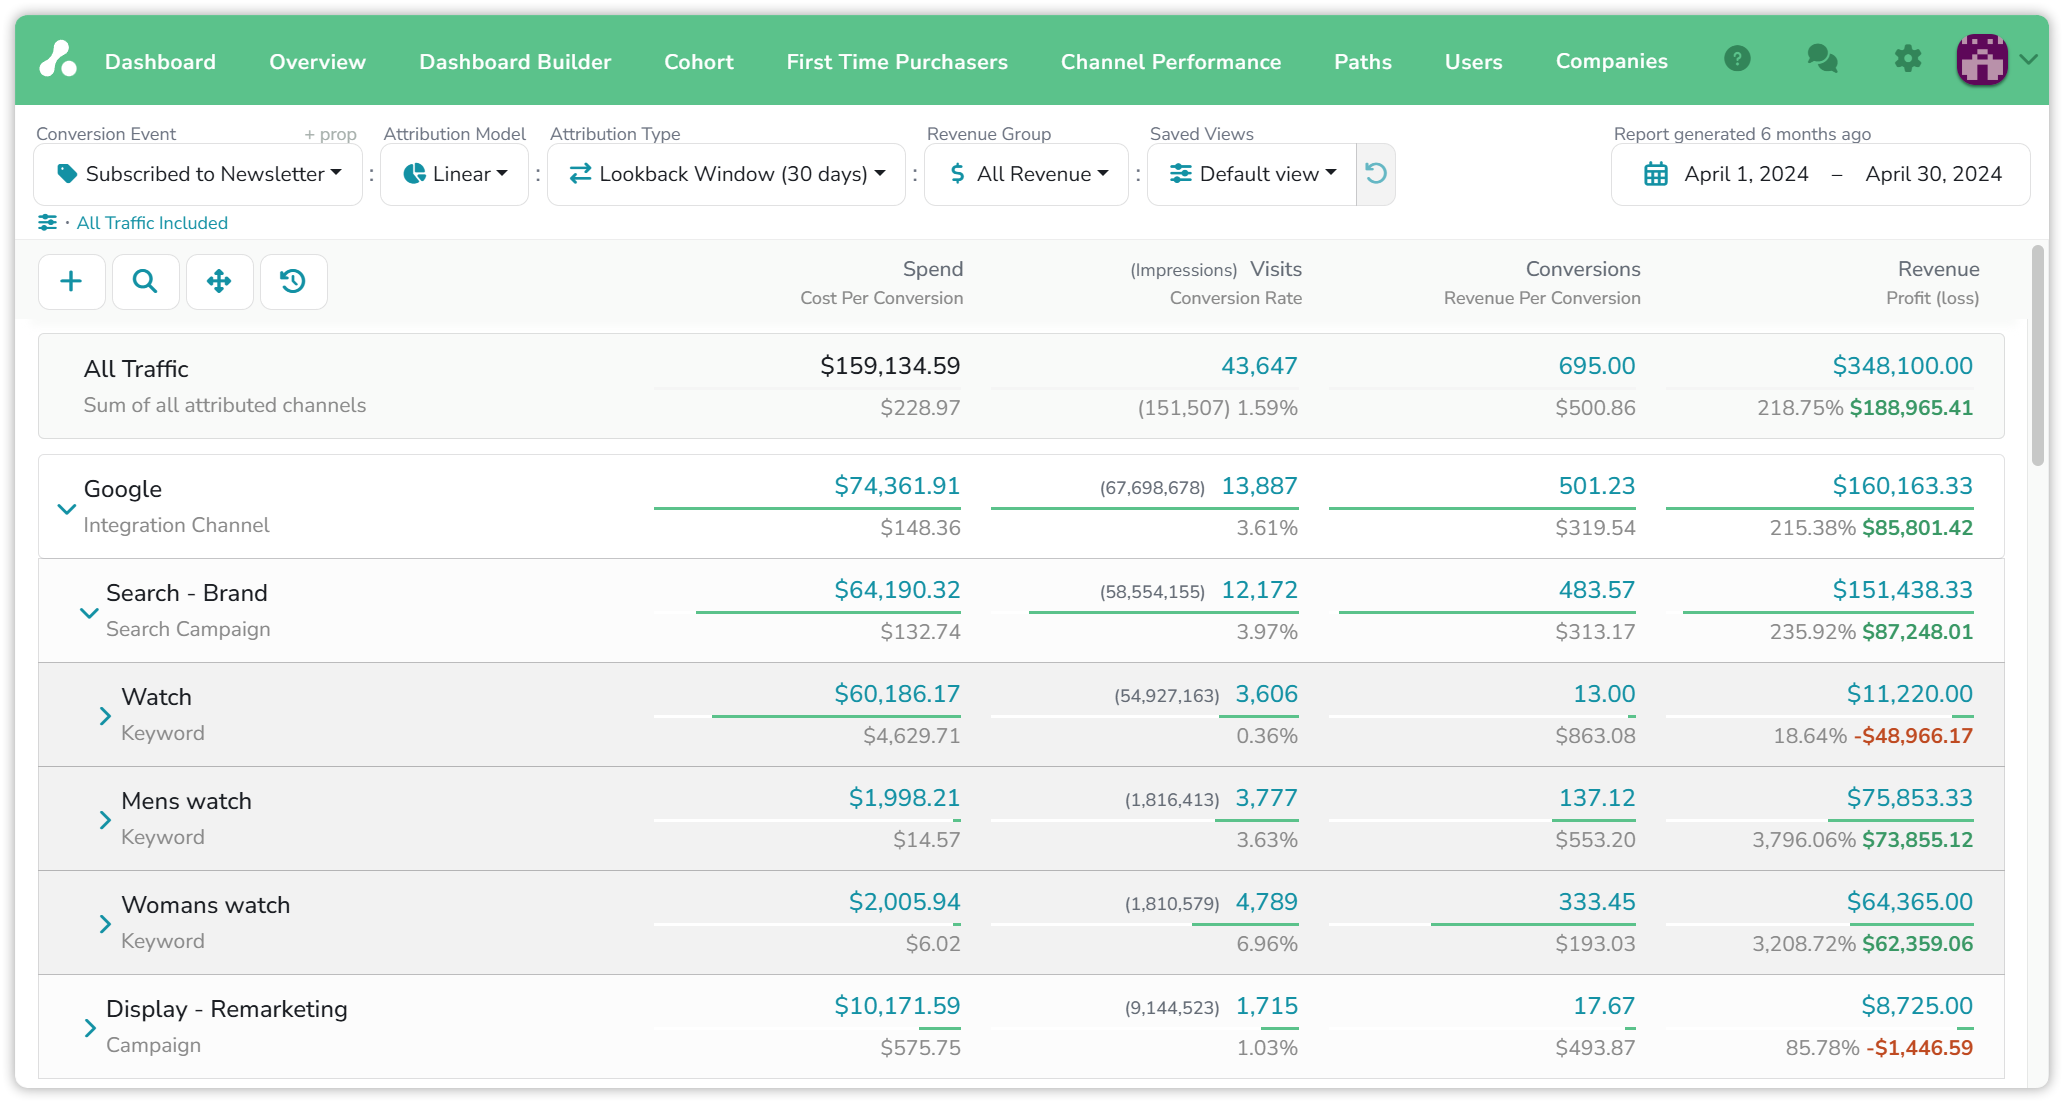Click the move arrows reorder button
The width and height of the screenshot is (2064, 1103).
(219, 282)
